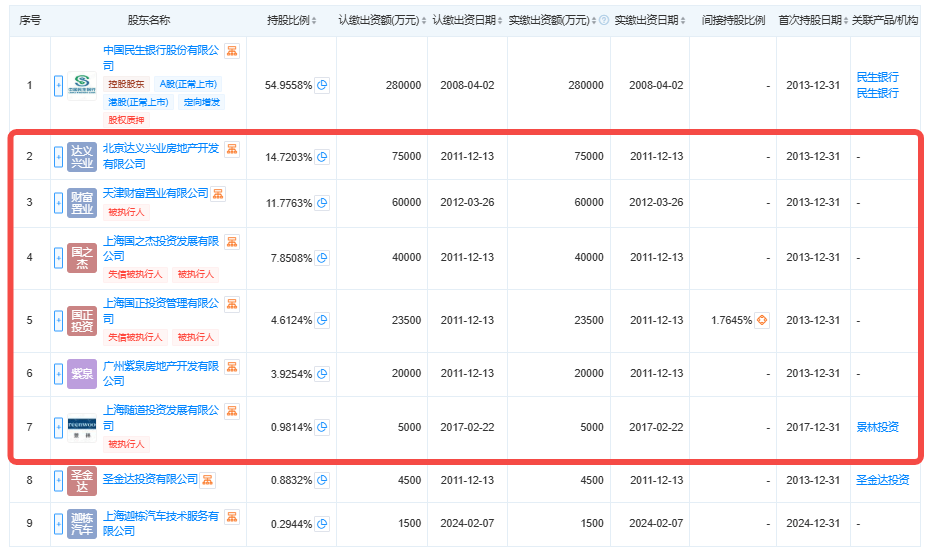Sort by 认缴出资额(万元) column header
Screen dimensions: 926x552
(380, 20)
